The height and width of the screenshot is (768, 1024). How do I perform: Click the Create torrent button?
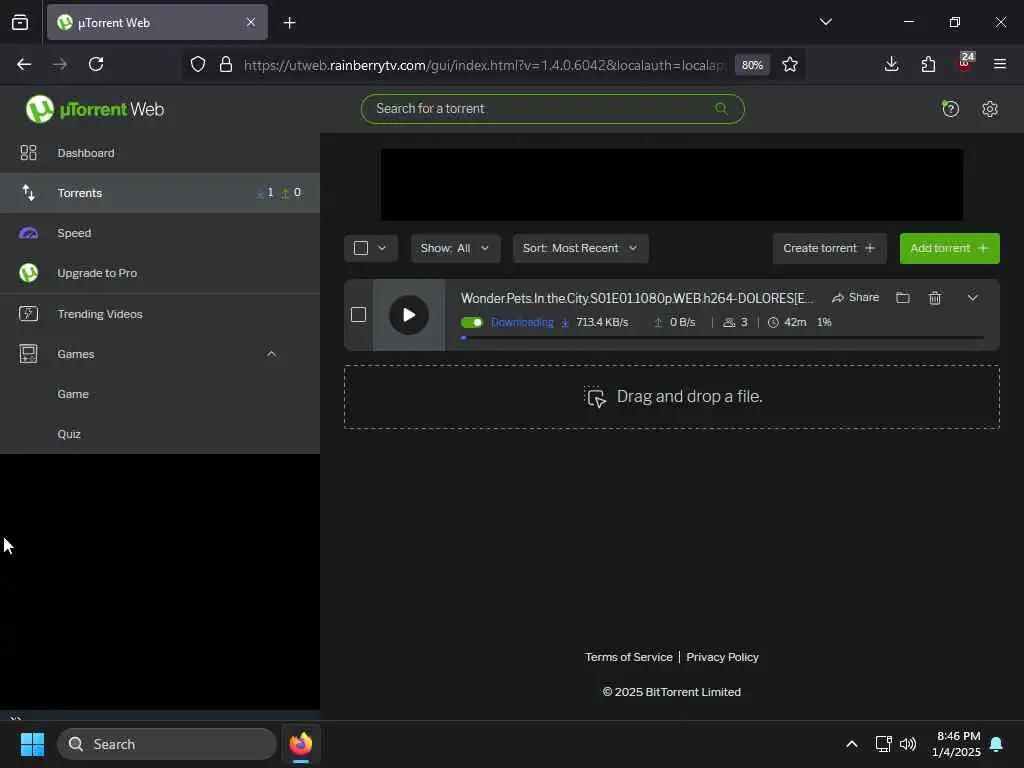[829, 248]
